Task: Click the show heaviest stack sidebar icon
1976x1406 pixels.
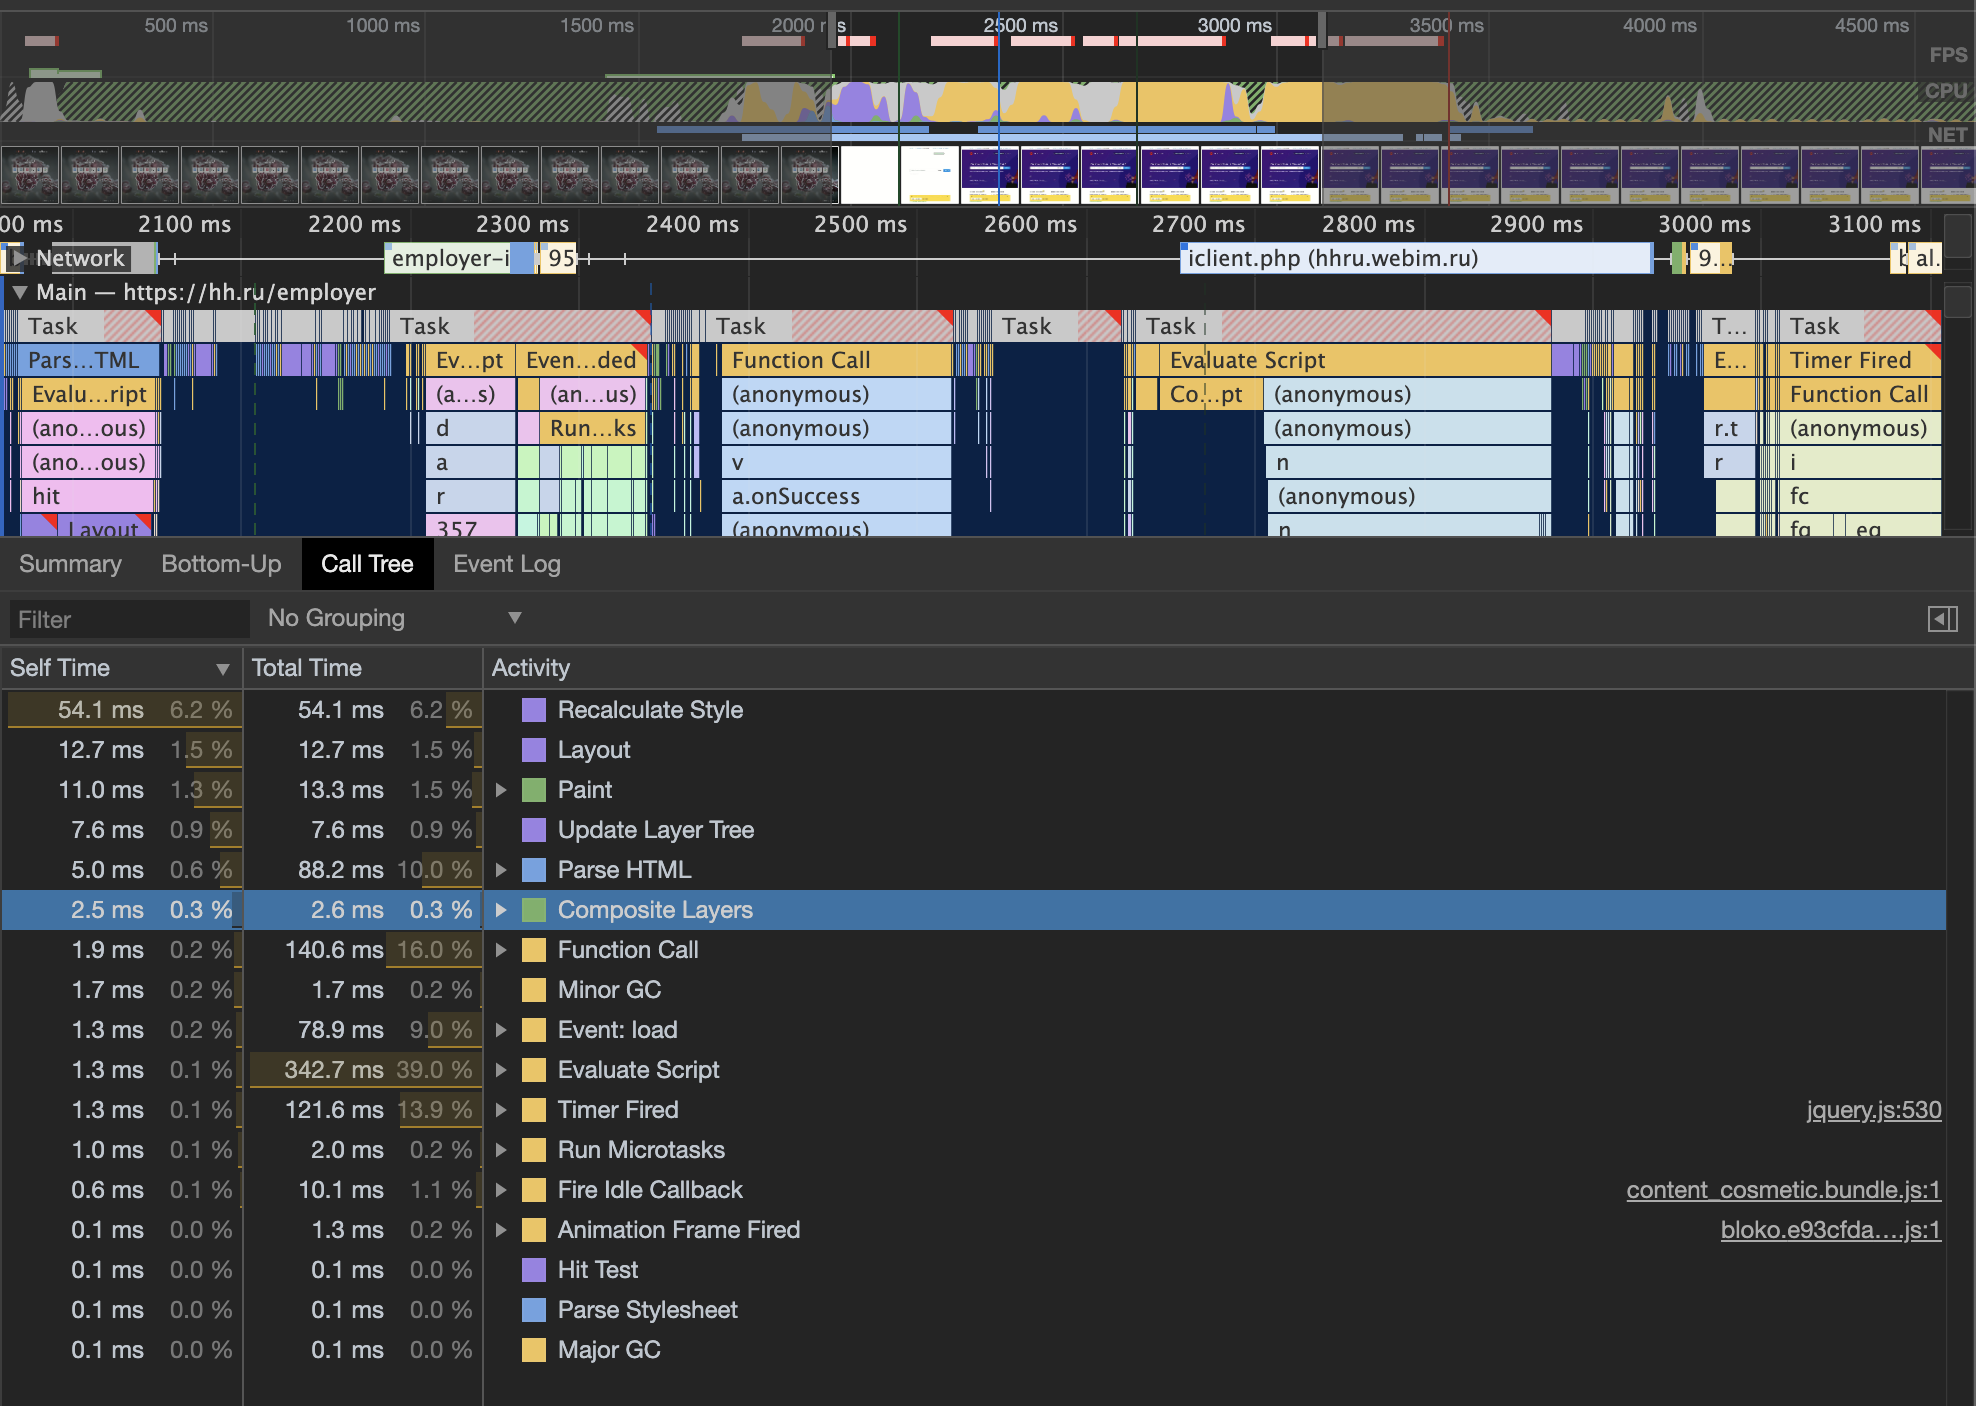Action: click(1942, 619)
